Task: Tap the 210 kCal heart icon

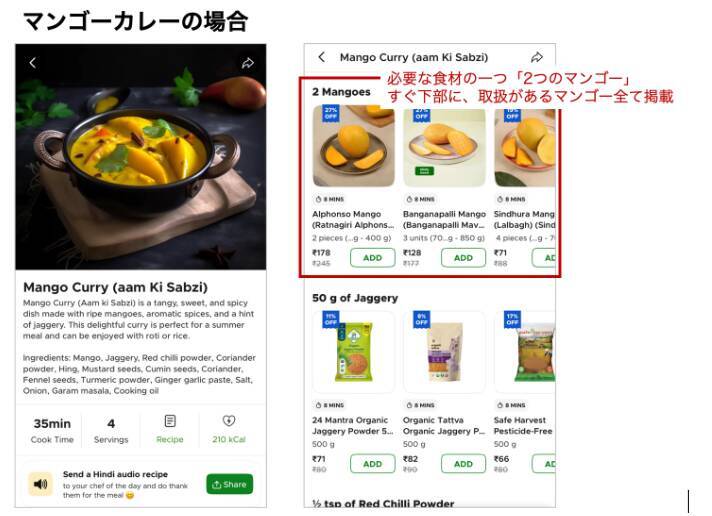Action: [x=229, y=421]
